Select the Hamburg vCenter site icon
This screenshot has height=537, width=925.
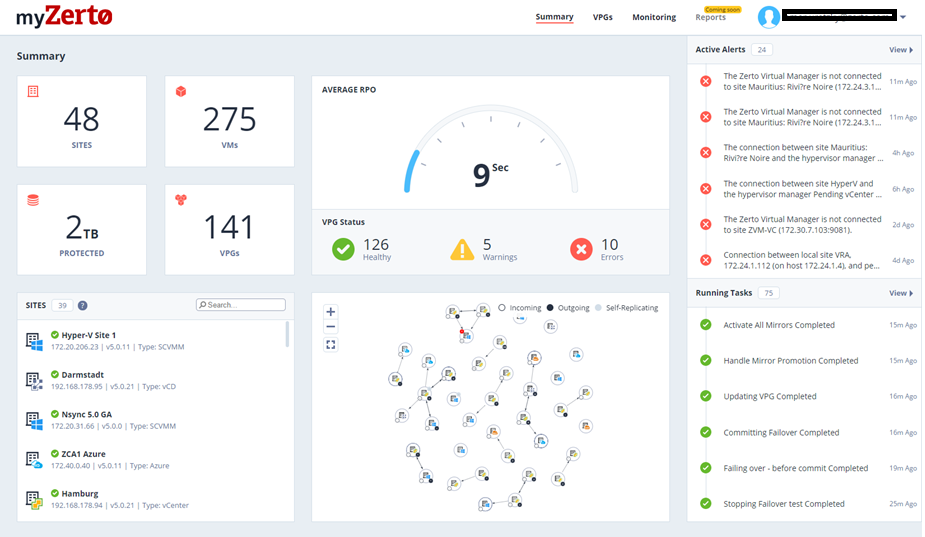pyautogui.click(x=34, y=500)
